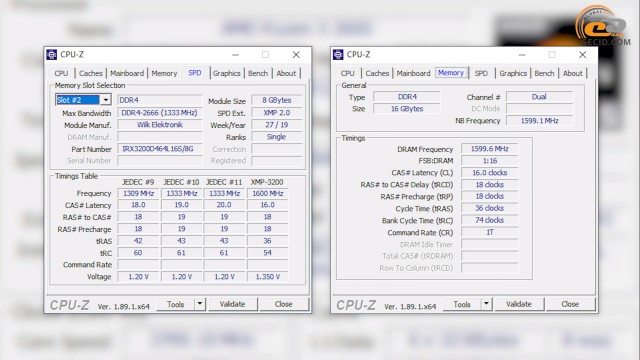640x360 pixels.
Task: Close right CPU-Z window with X
Action: (x=582, y=54)
